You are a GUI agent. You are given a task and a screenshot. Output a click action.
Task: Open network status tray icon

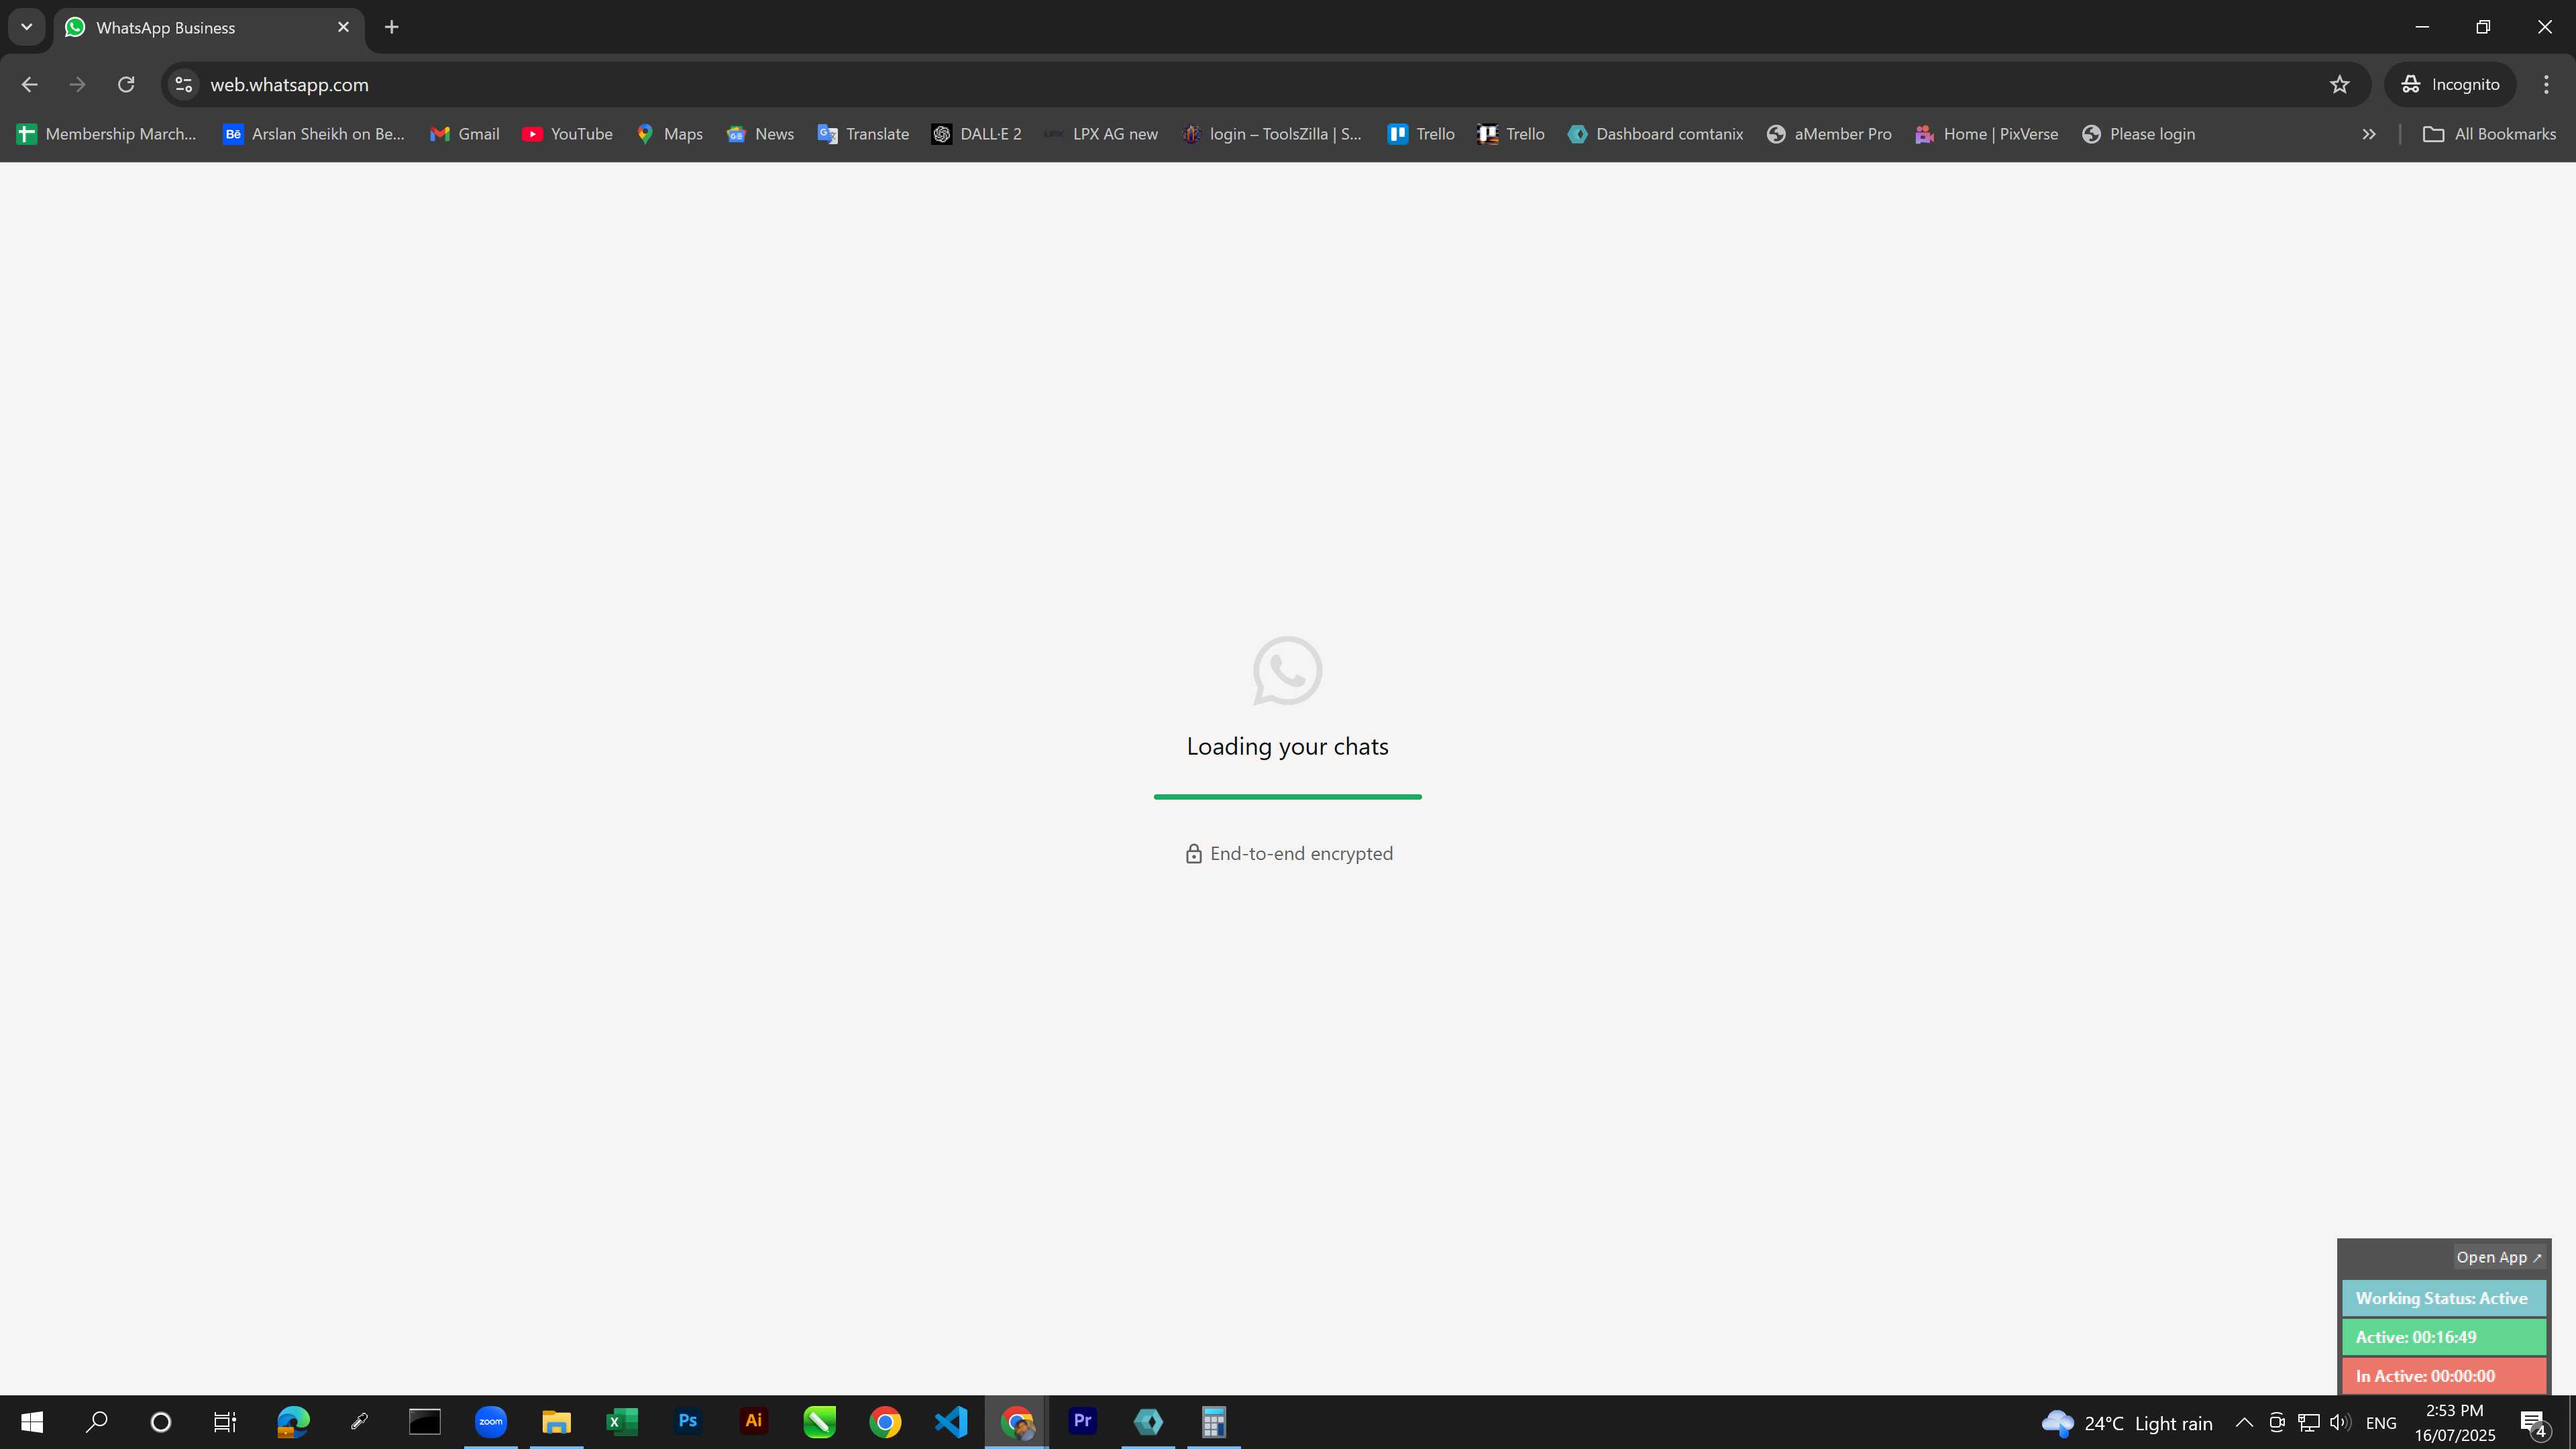click(2309, 1423)
